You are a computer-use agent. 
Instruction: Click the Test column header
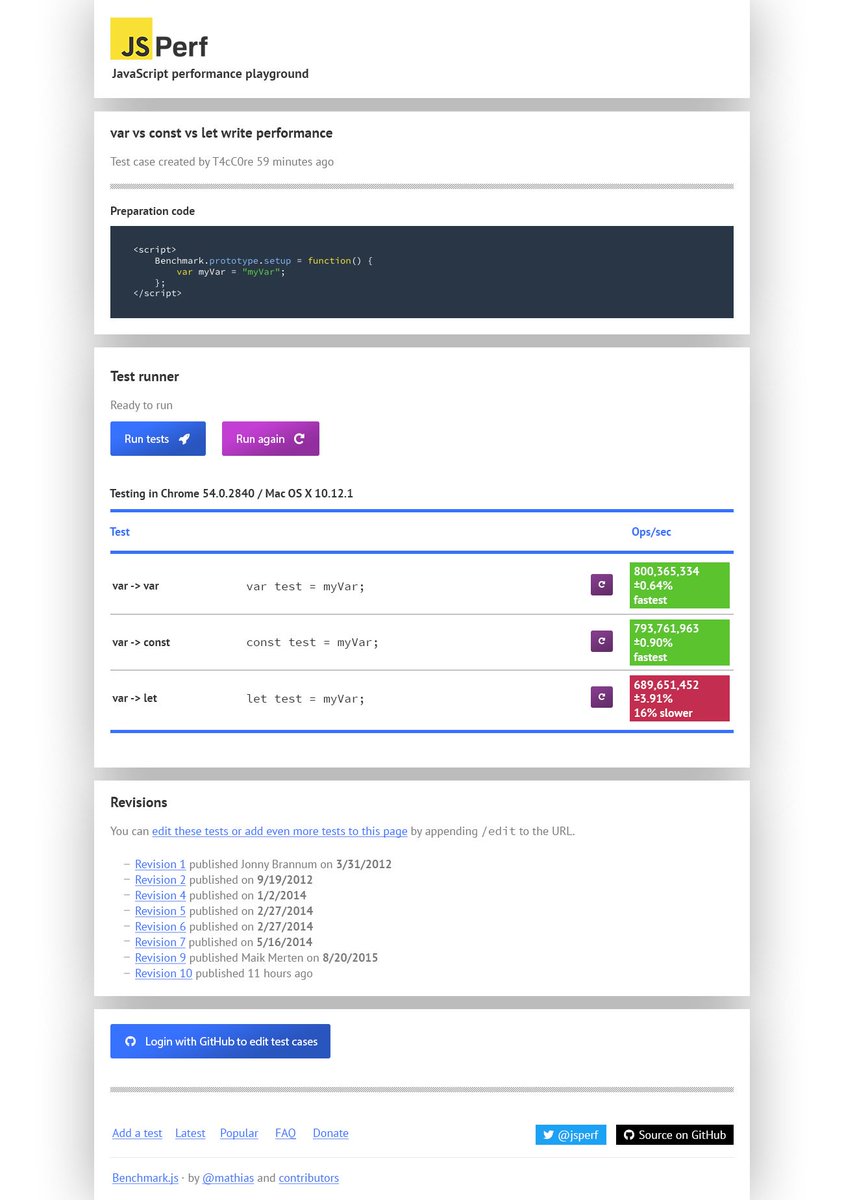(x=120, y=532)
